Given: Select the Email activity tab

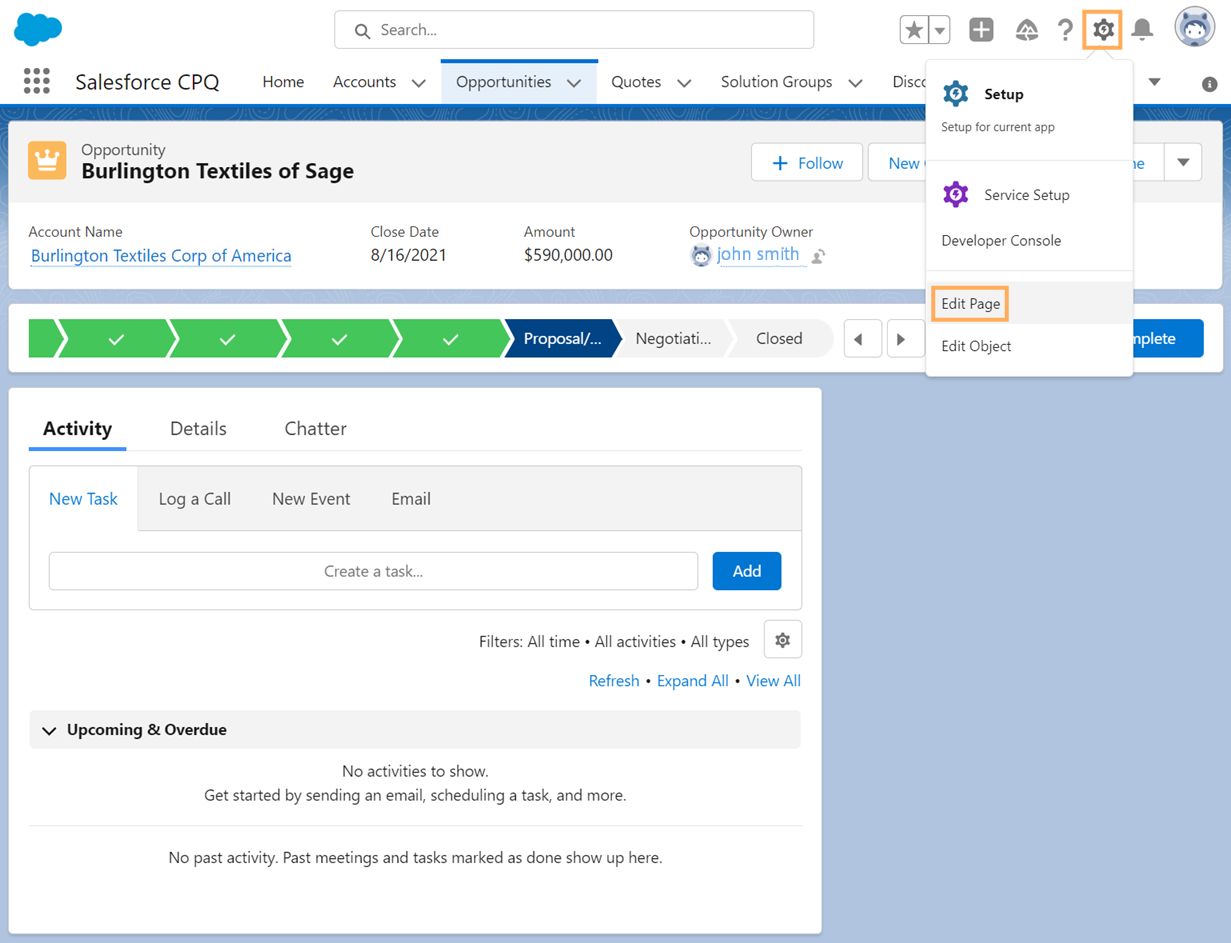Looking at the screenshot, I should (x=411, y=499).
